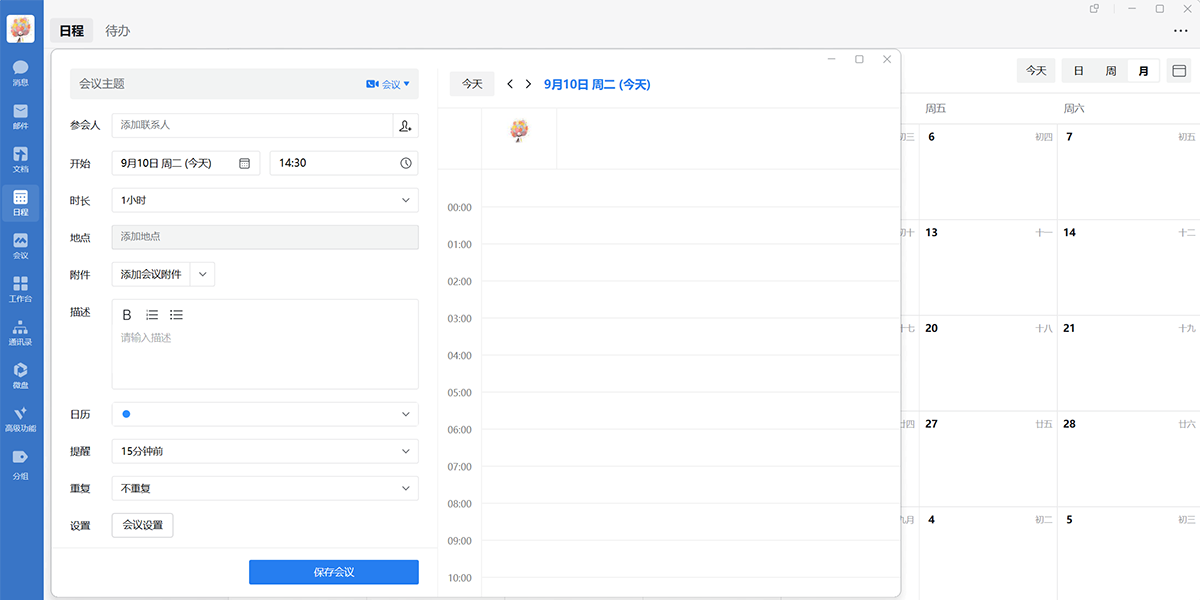This screenshot has width=1200, height=600.
Task: Click the bold B icon in description
Action: (x=127, y=315)
